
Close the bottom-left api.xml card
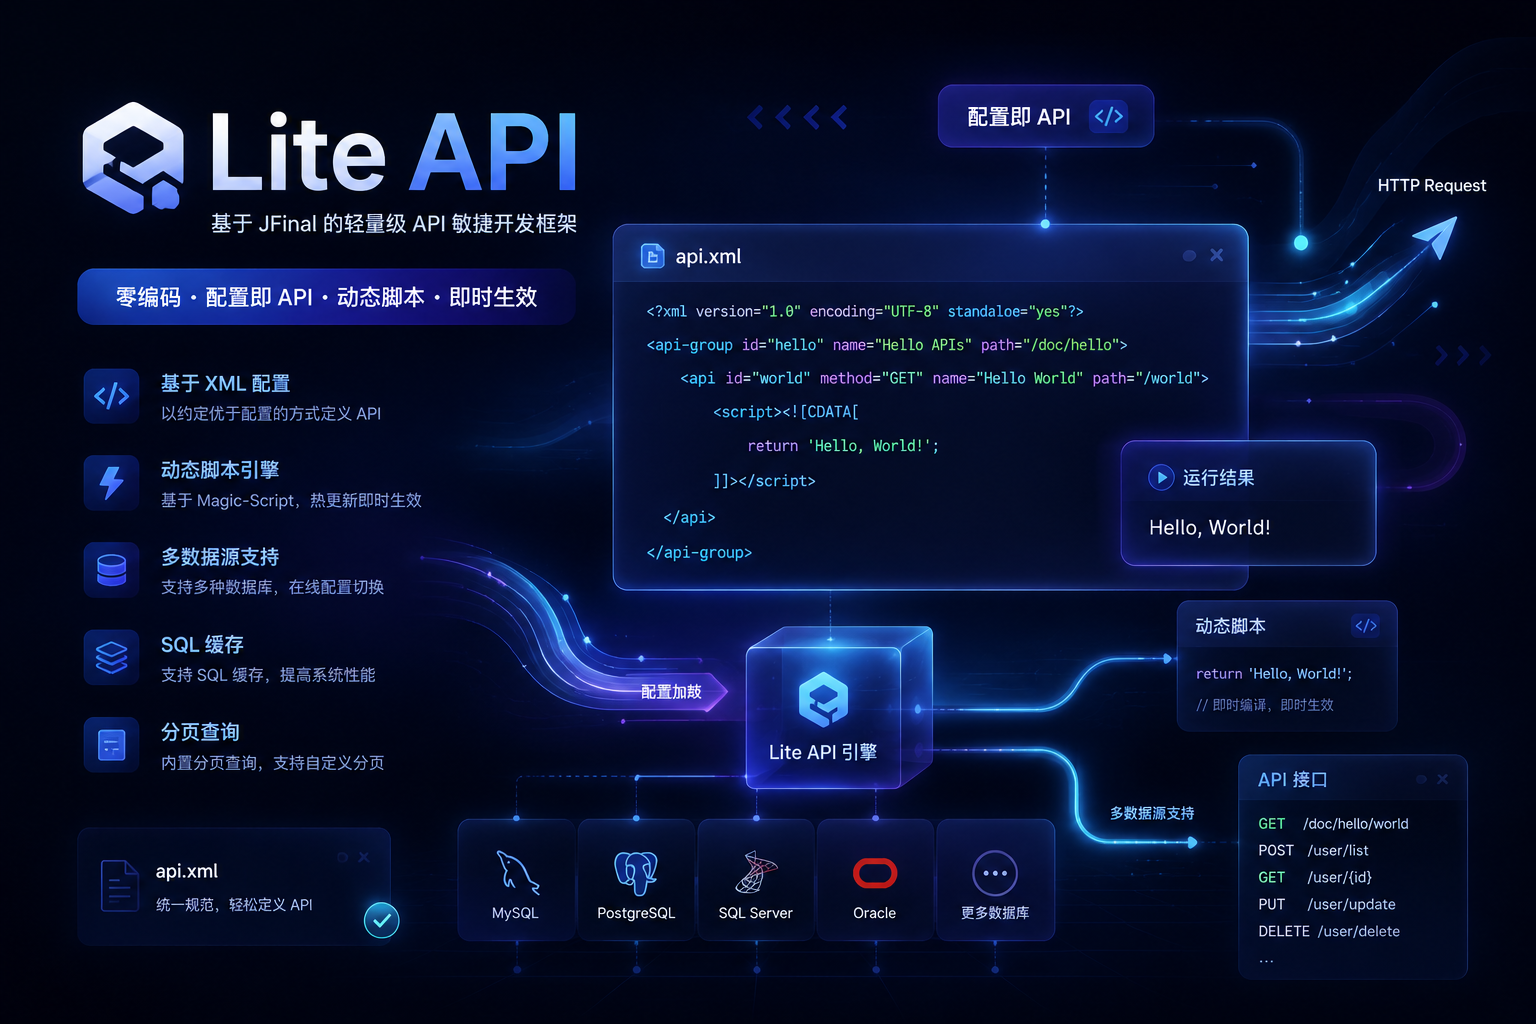coord(364,857)
